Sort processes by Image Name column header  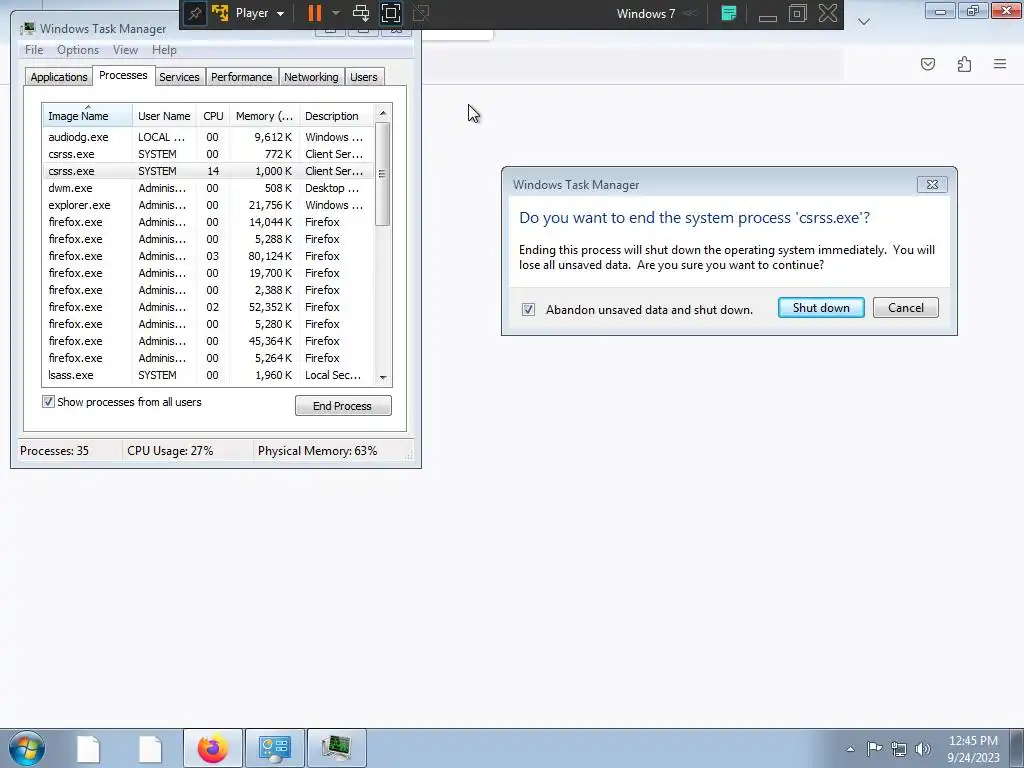coord(88,116)
